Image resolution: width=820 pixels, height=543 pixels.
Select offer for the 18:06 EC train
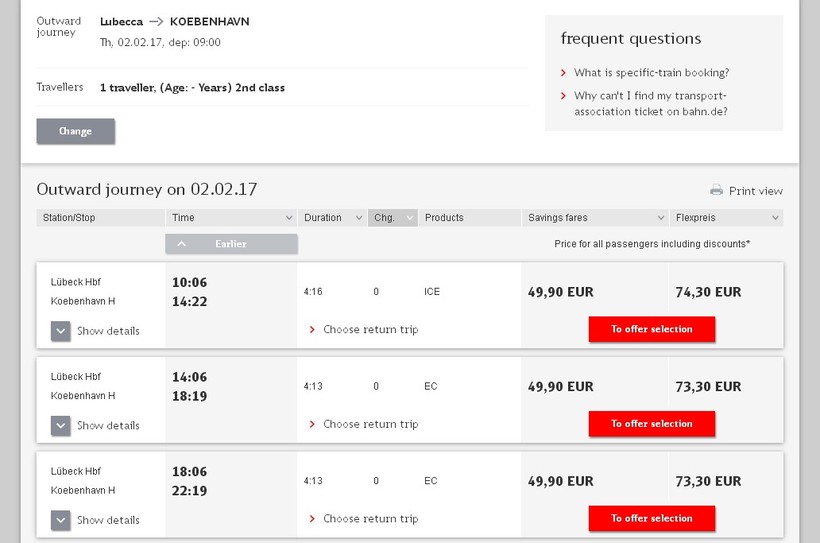[x=651, y=518]
